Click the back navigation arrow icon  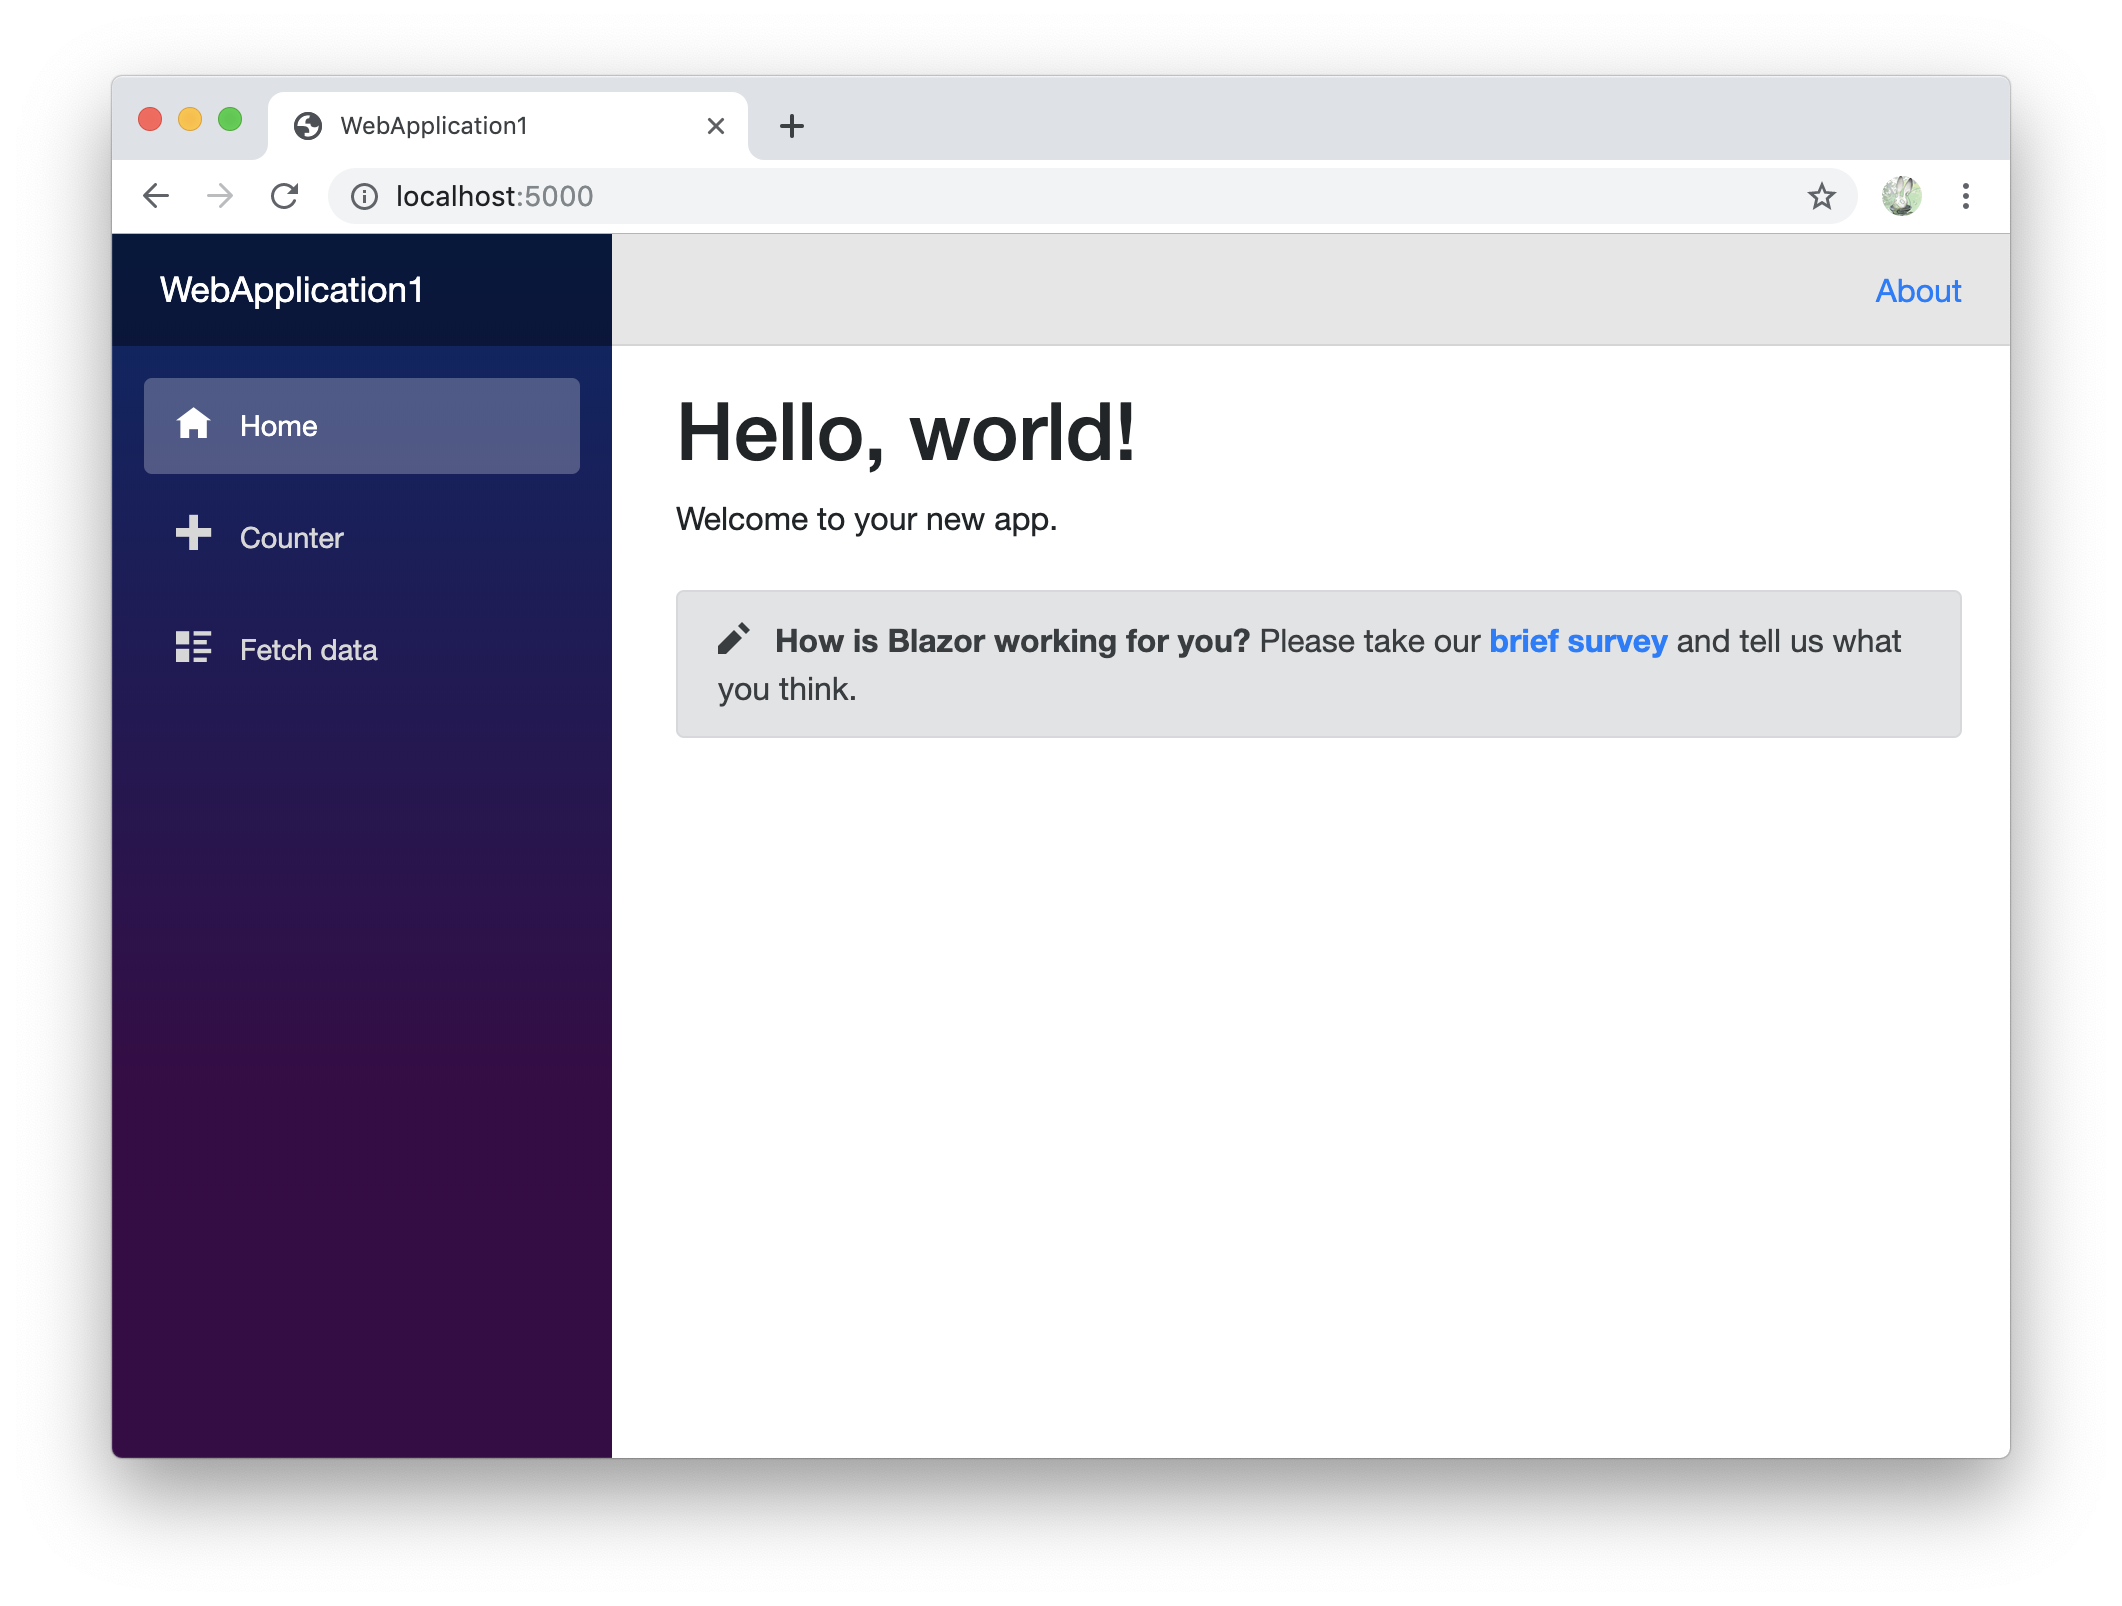(157, 196)
